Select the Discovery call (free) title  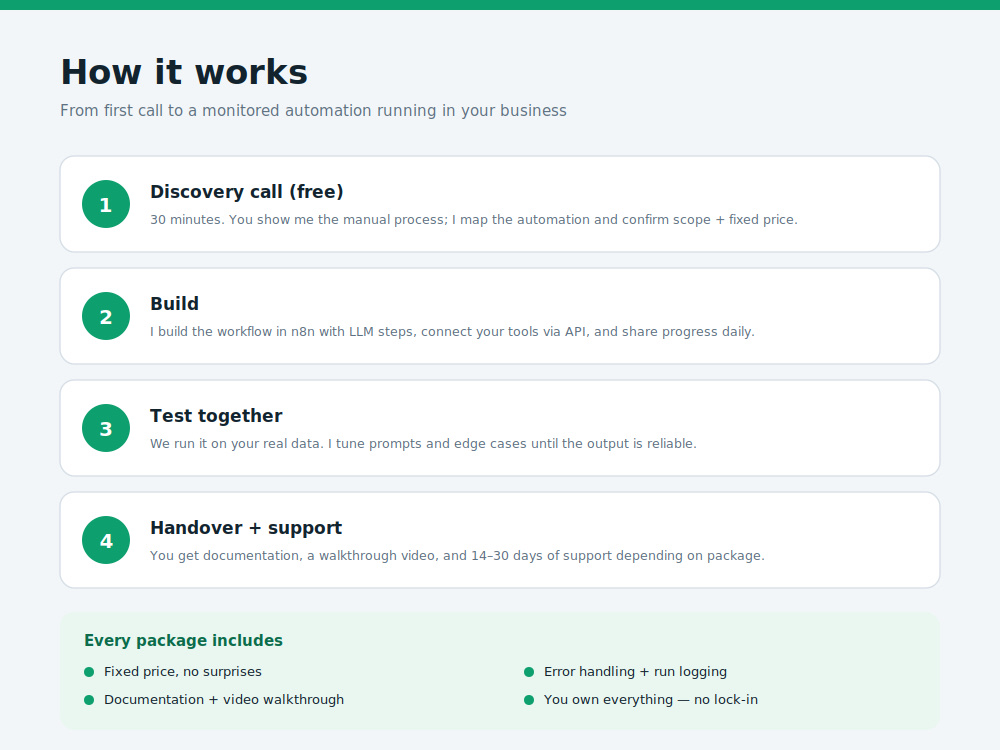247,192
